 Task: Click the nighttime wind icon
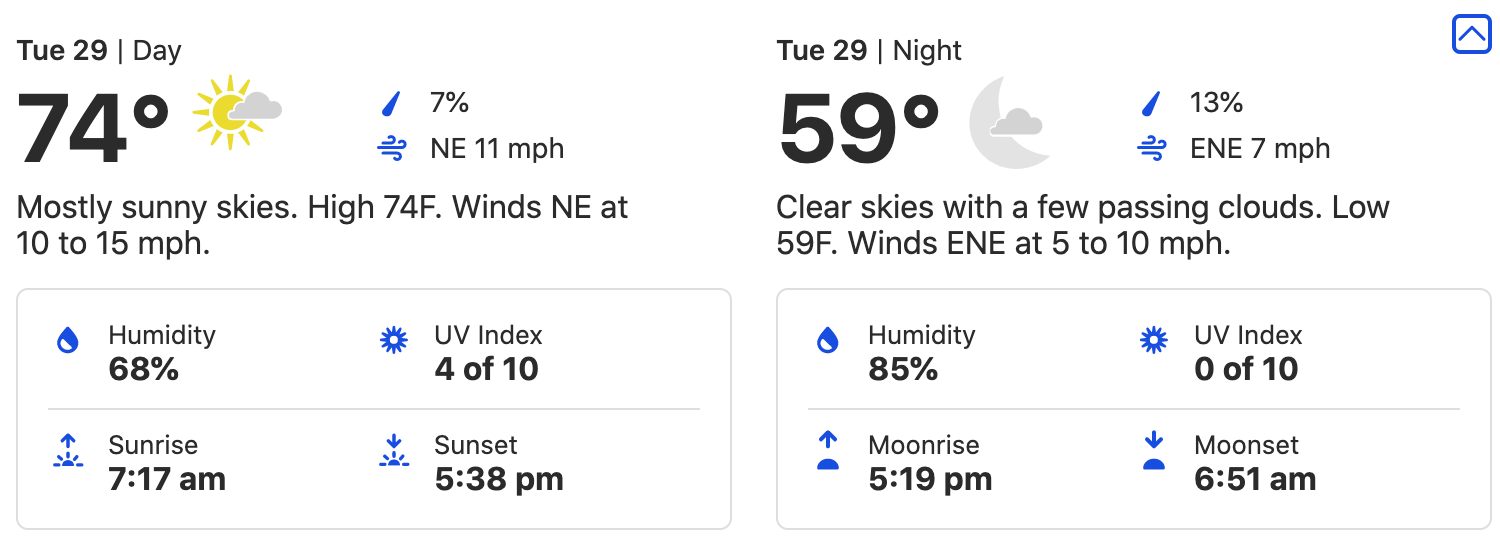(x=1151, y=150)
